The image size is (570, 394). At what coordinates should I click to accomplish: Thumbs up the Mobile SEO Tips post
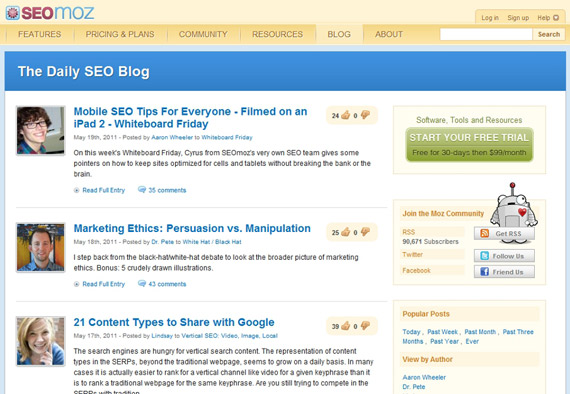[x=345, y=115]
